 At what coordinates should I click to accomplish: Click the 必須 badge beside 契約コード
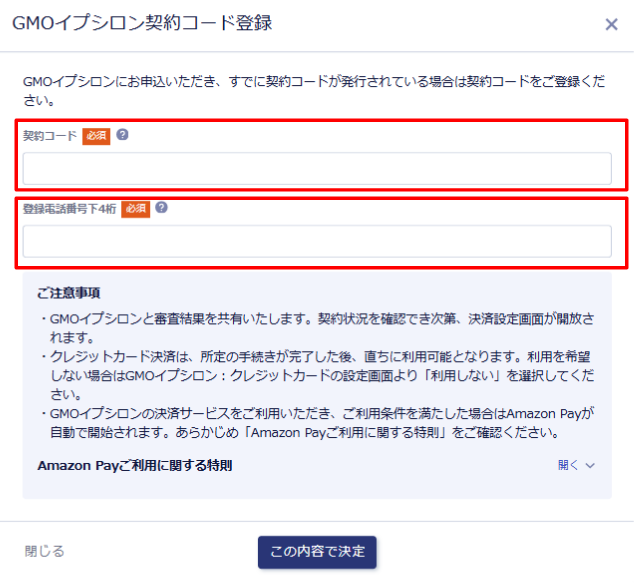[x=96, y=136]
